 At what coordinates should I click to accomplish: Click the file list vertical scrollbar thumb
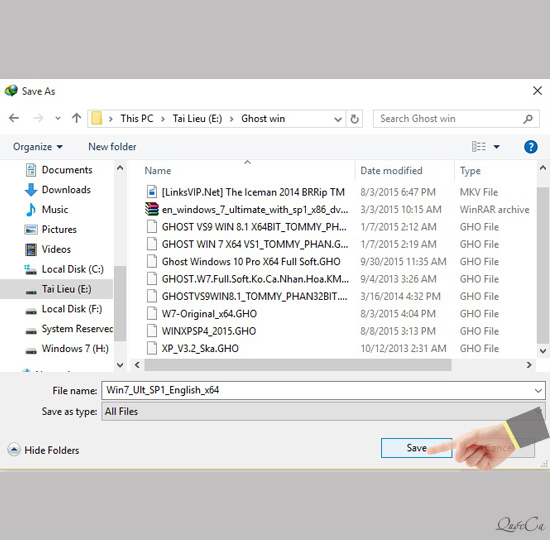click(x=543, y=266)
